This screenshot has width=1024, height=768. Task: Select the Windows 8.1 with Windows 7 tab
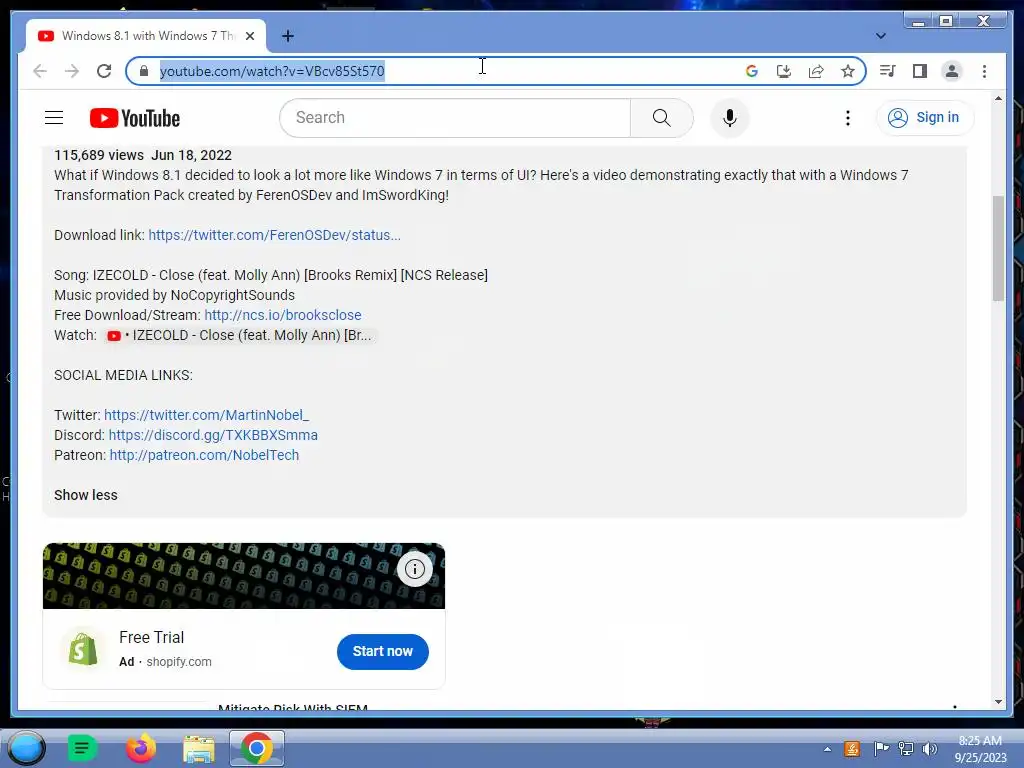pos(146,36)
